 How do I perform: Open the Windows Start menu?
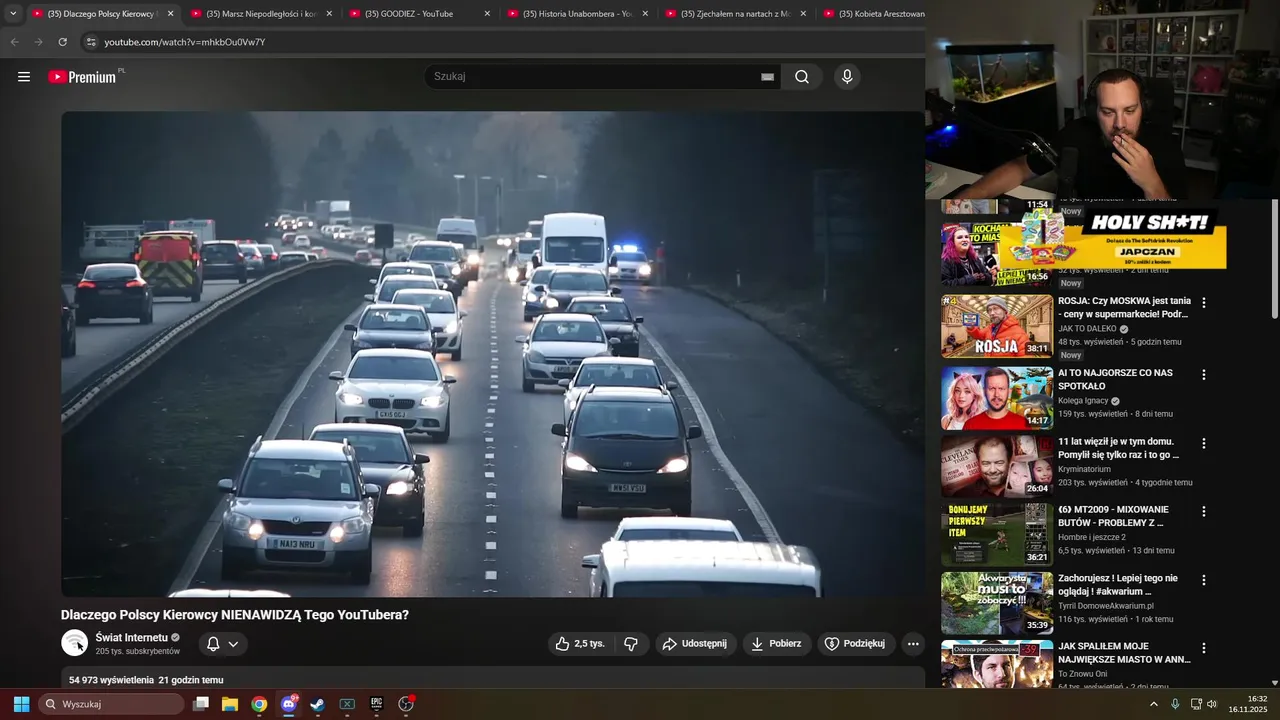click(x=21, y=704)
